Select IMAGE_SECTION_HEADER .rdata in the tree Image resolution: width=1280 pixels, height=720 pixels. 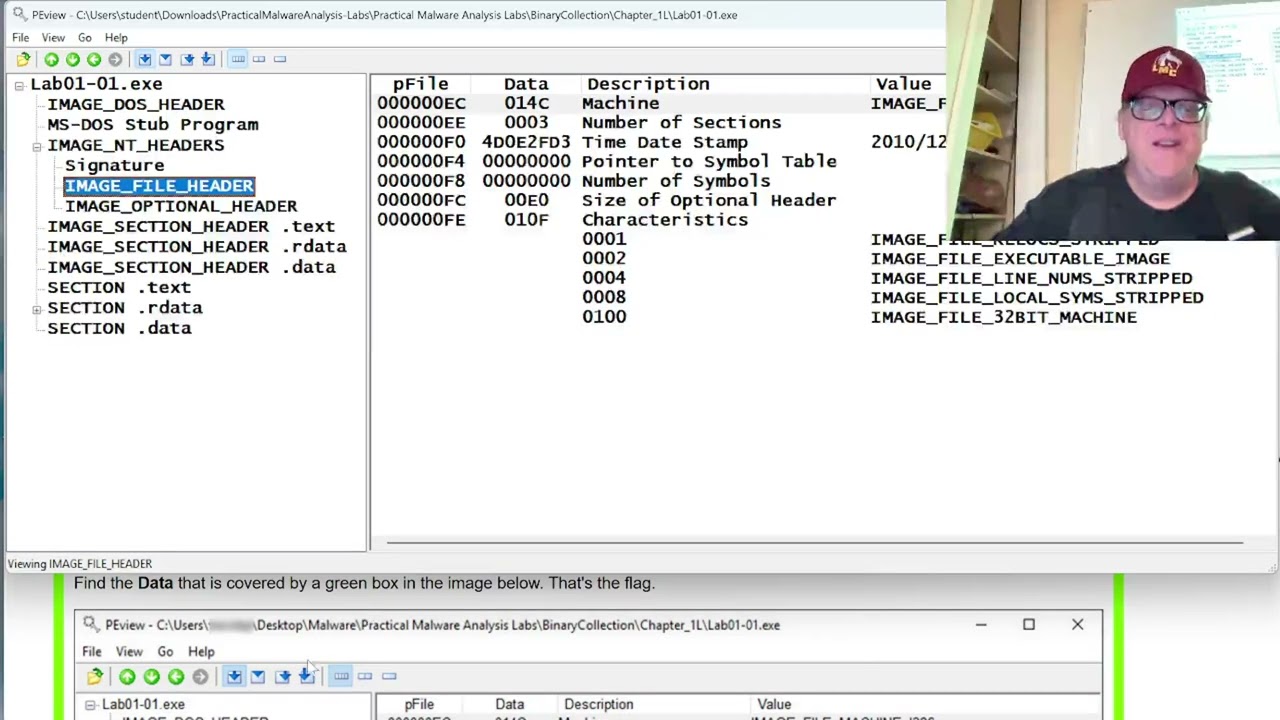pos(197,246)
